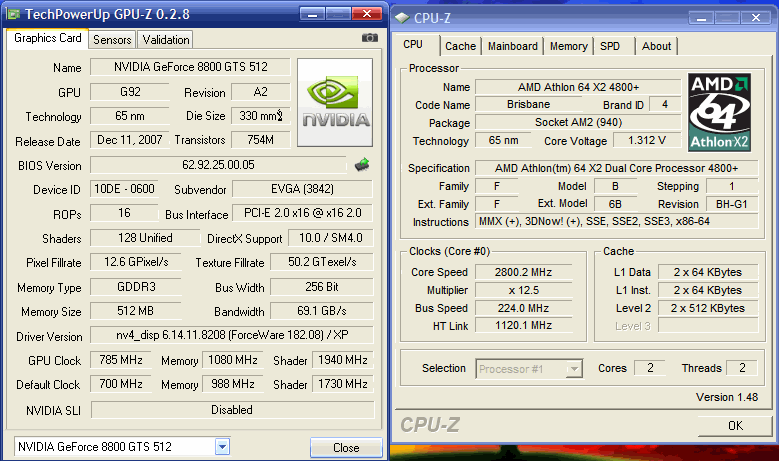Click the Driver Version field
779x461 pixels.
click(x=232, y=335)
